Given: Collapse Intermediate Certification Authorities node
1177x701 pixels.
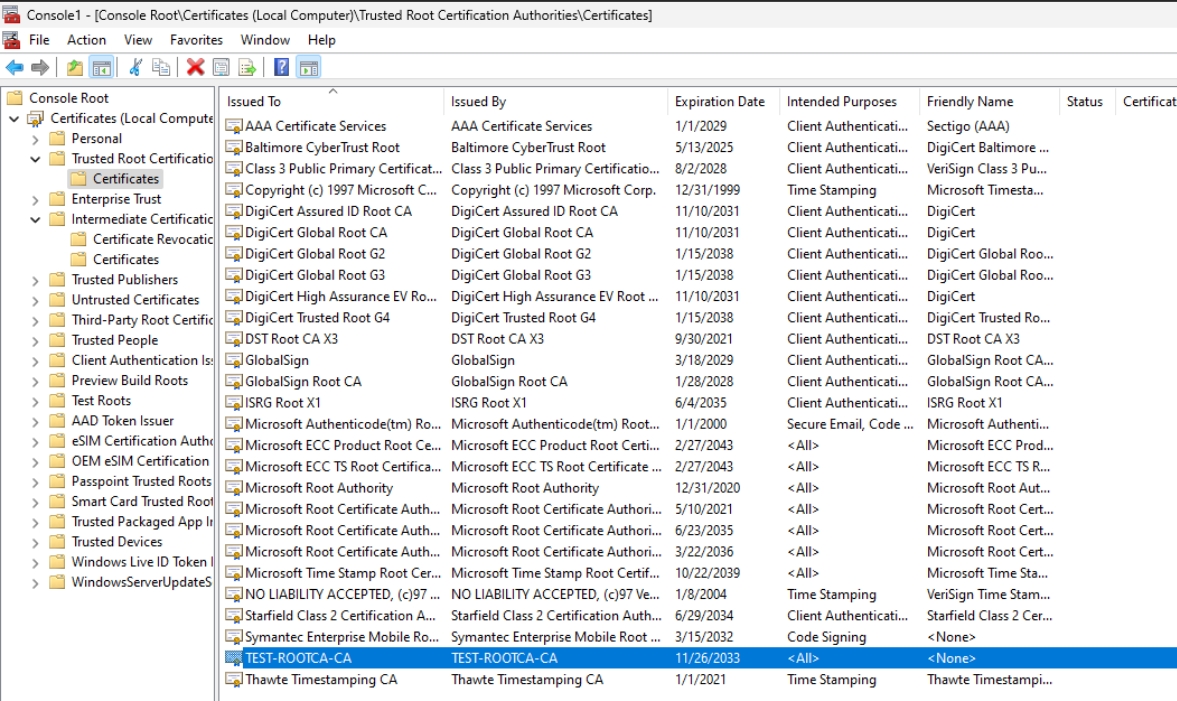Looking at the screenshot, I should click(x=35, y=220).
